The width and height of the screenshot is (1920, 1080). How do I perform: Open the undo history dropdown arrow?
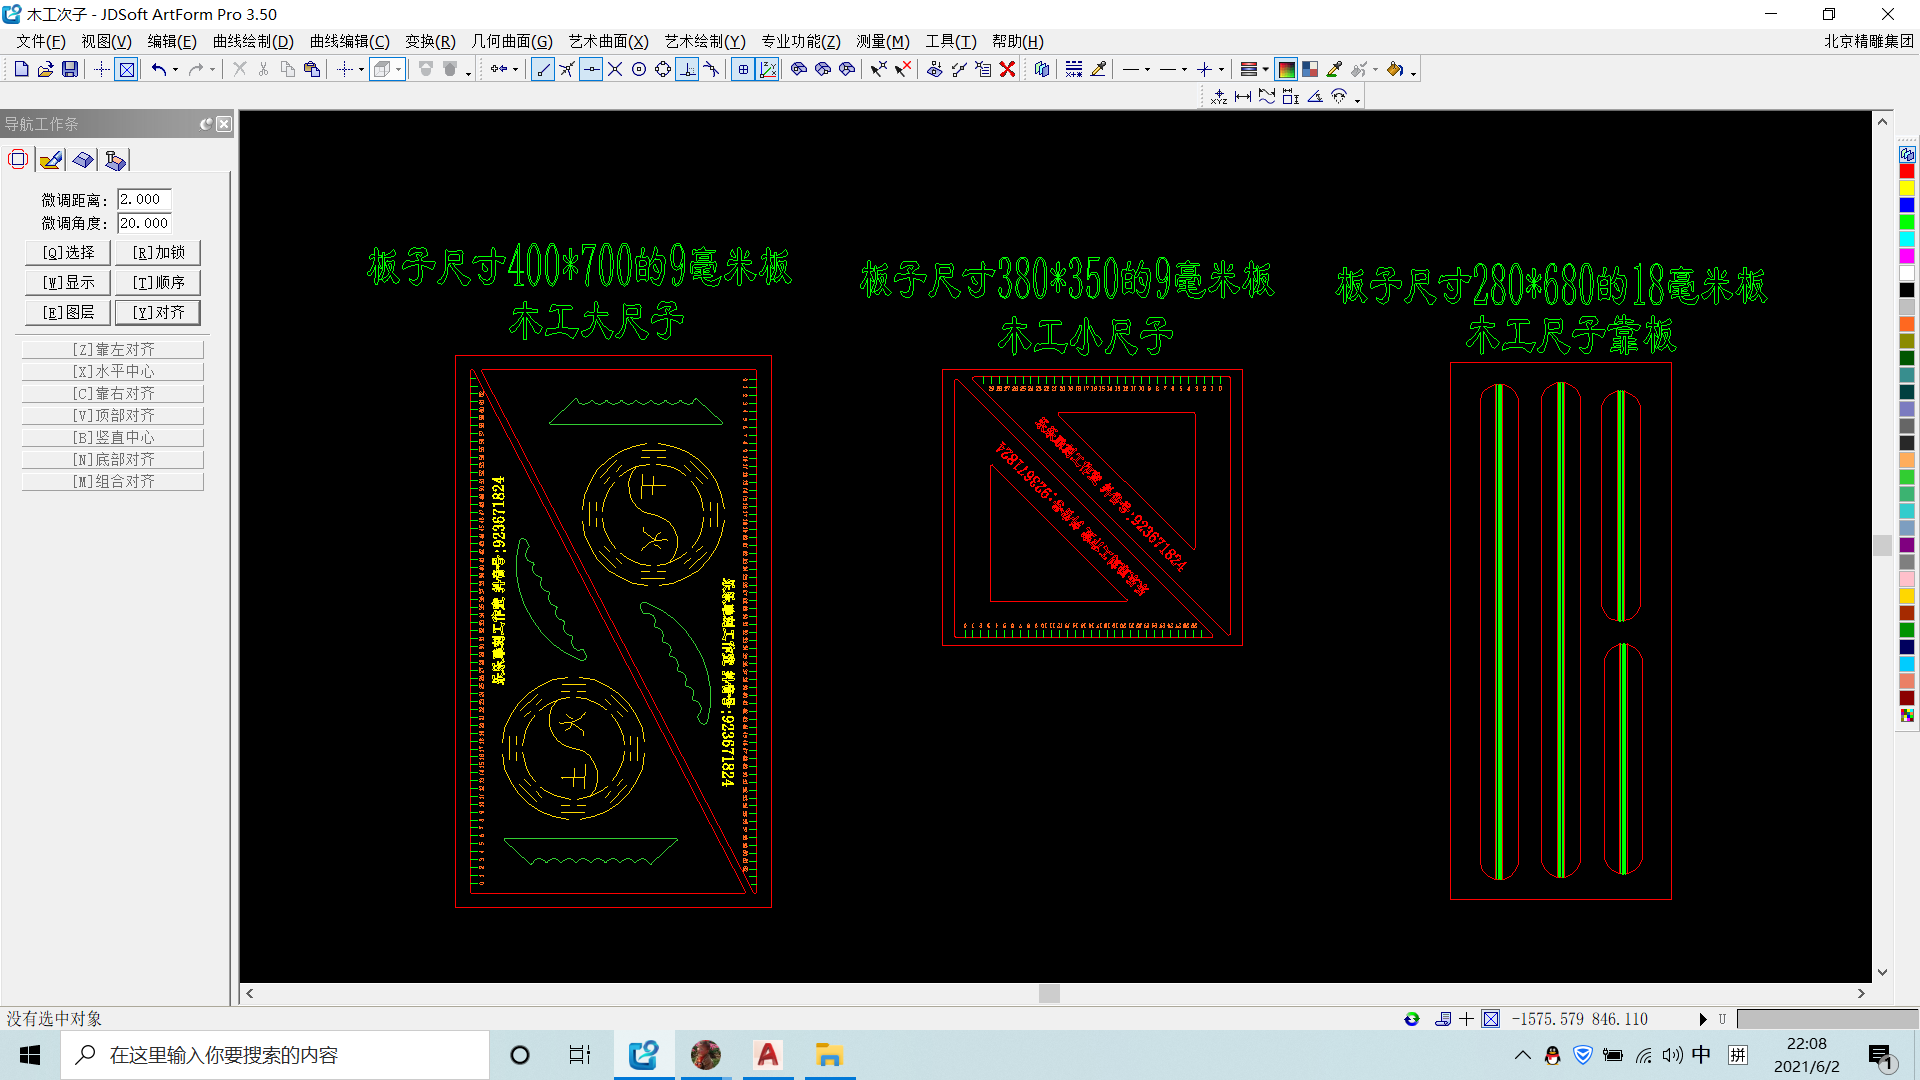click(175, 69)
